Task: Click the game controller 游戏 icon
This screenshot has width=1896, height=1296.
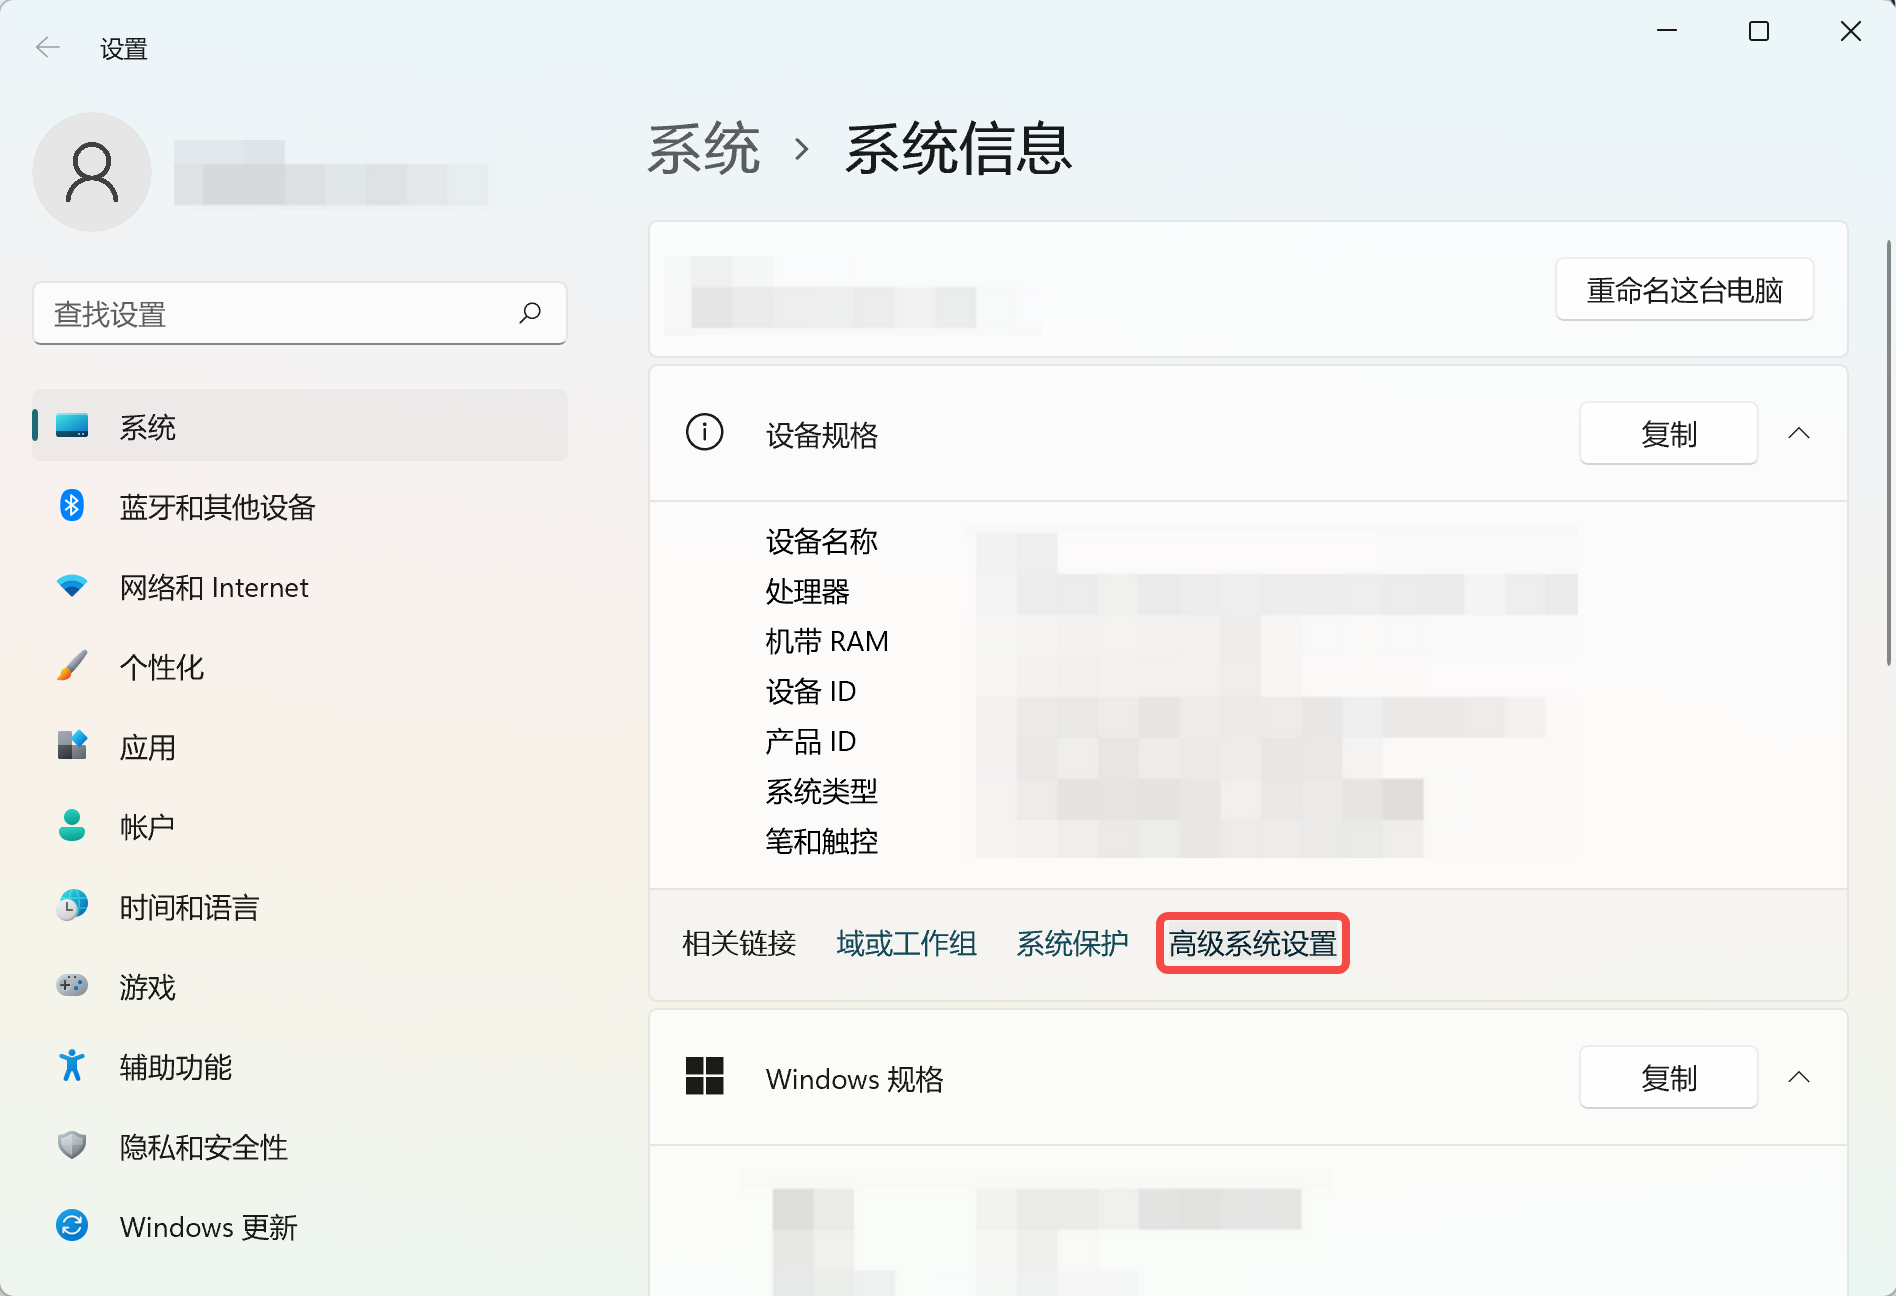Action: coord(72,985)
